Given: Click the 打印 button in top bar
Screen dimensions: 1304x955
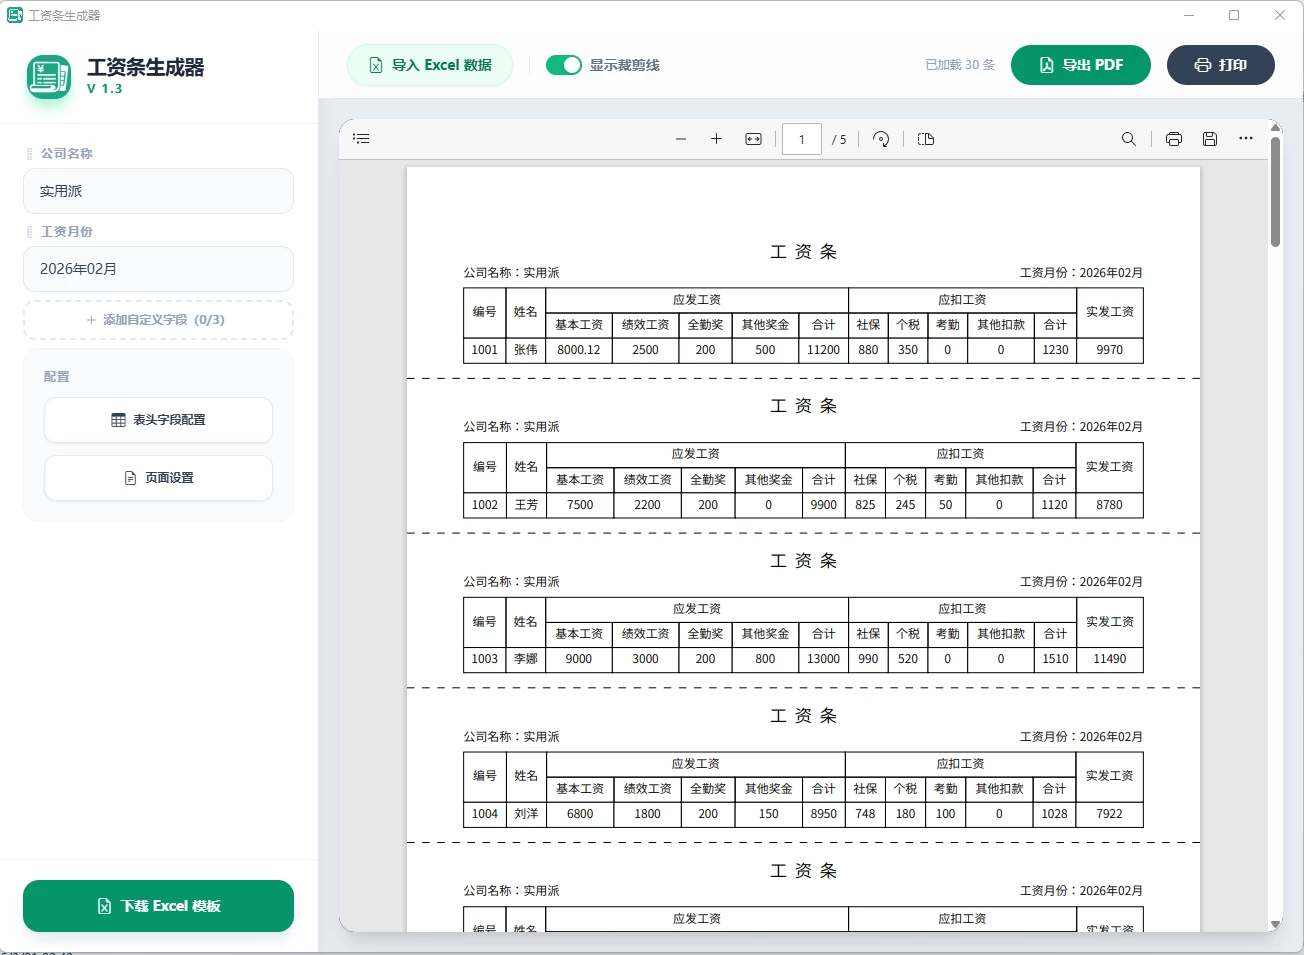Looking at the screenshot, I should 1220,63.
